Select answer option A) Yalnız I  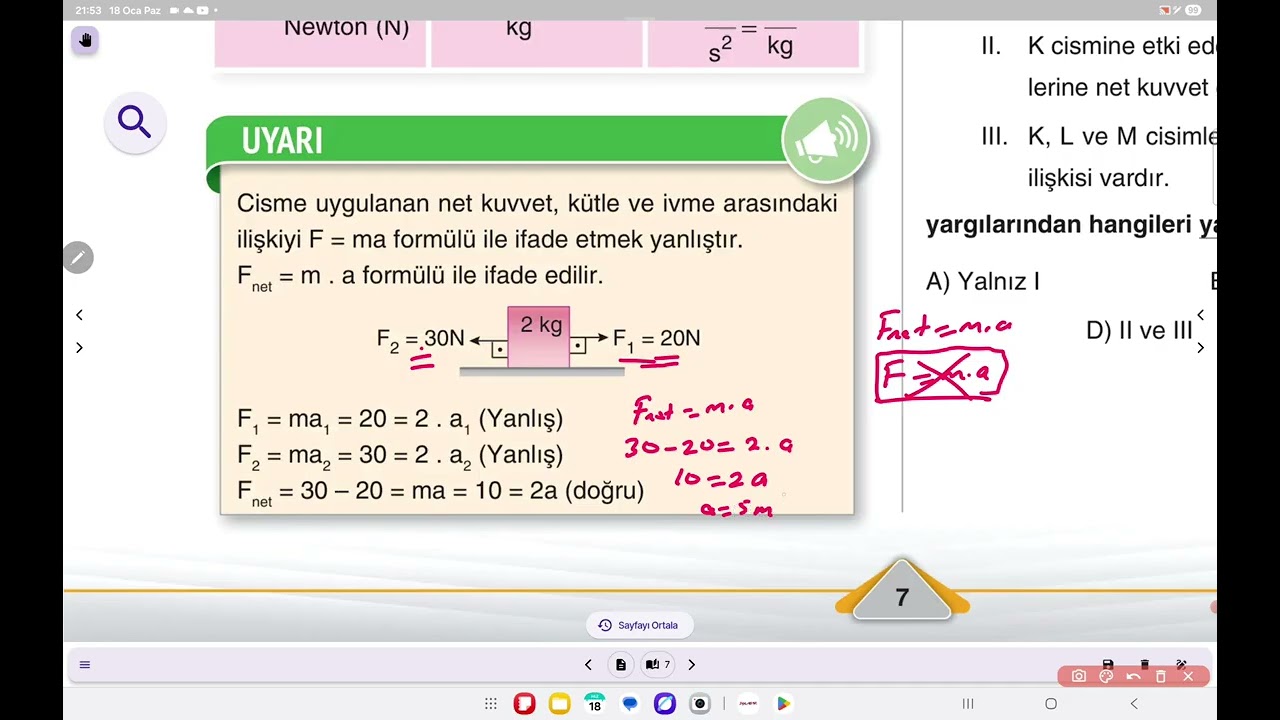click(983, 282)
